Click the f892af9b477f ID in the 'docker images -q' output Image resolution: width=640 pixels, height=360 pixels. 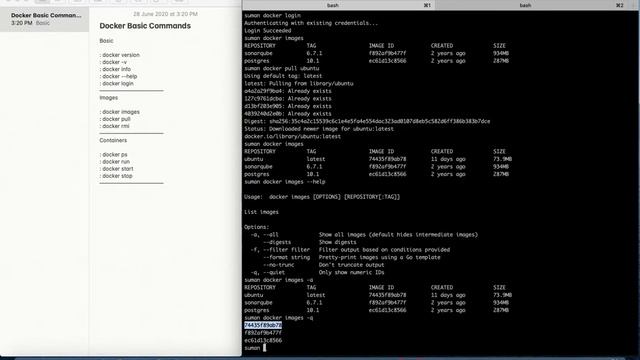263,333
